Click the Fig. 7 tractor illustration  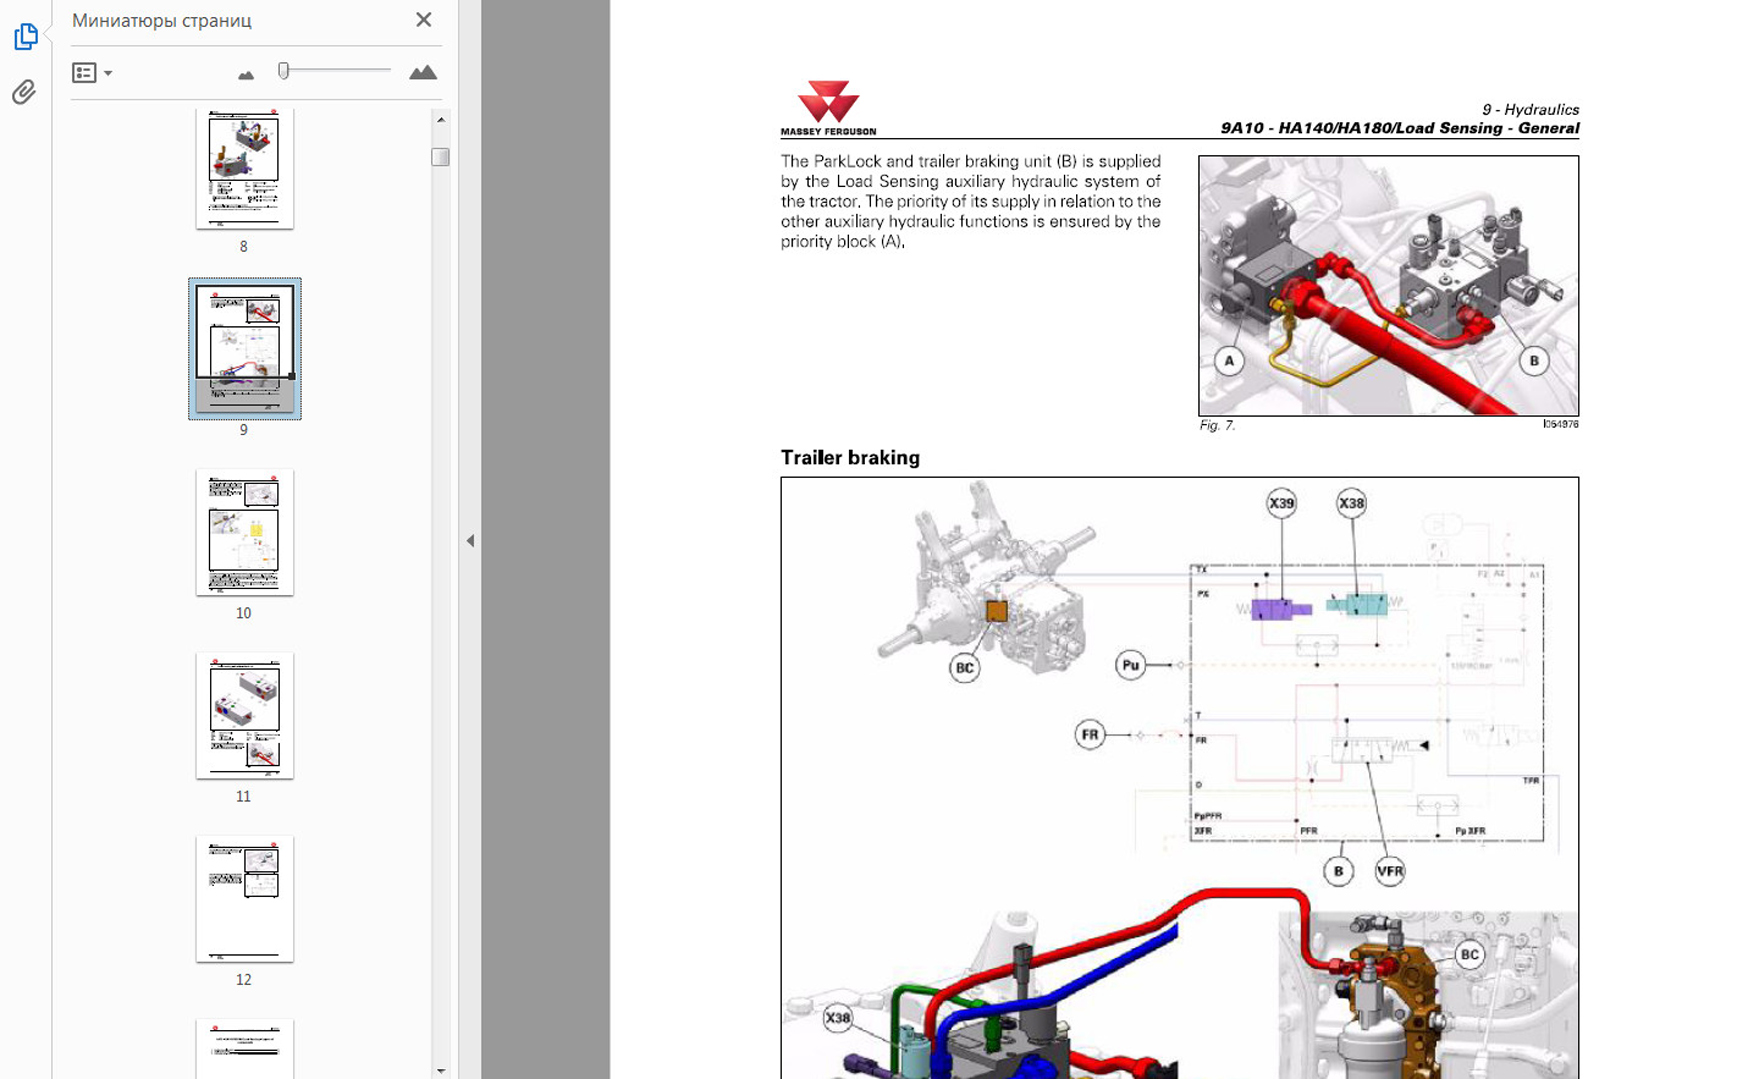click(x=1388, y=285)
